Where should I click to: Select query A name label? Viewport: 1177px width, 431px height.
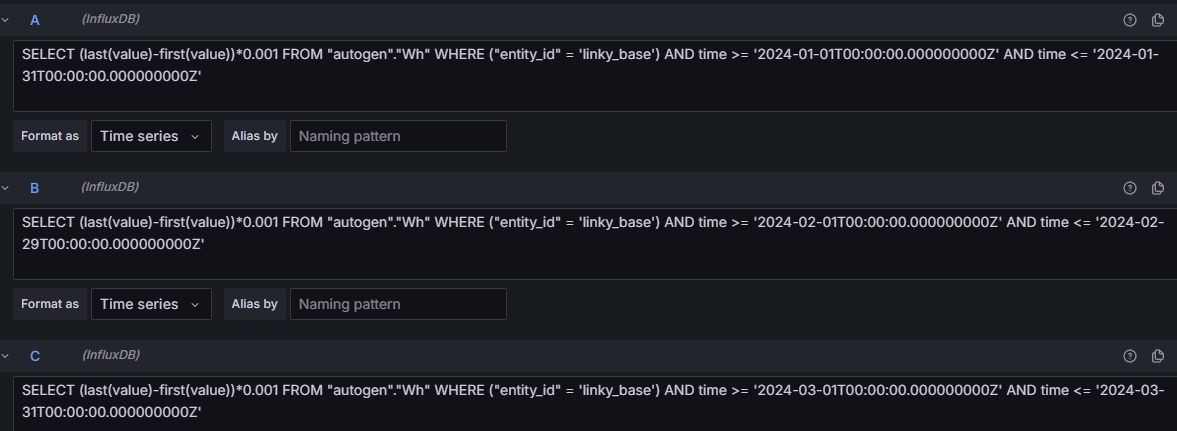point(35,20)
